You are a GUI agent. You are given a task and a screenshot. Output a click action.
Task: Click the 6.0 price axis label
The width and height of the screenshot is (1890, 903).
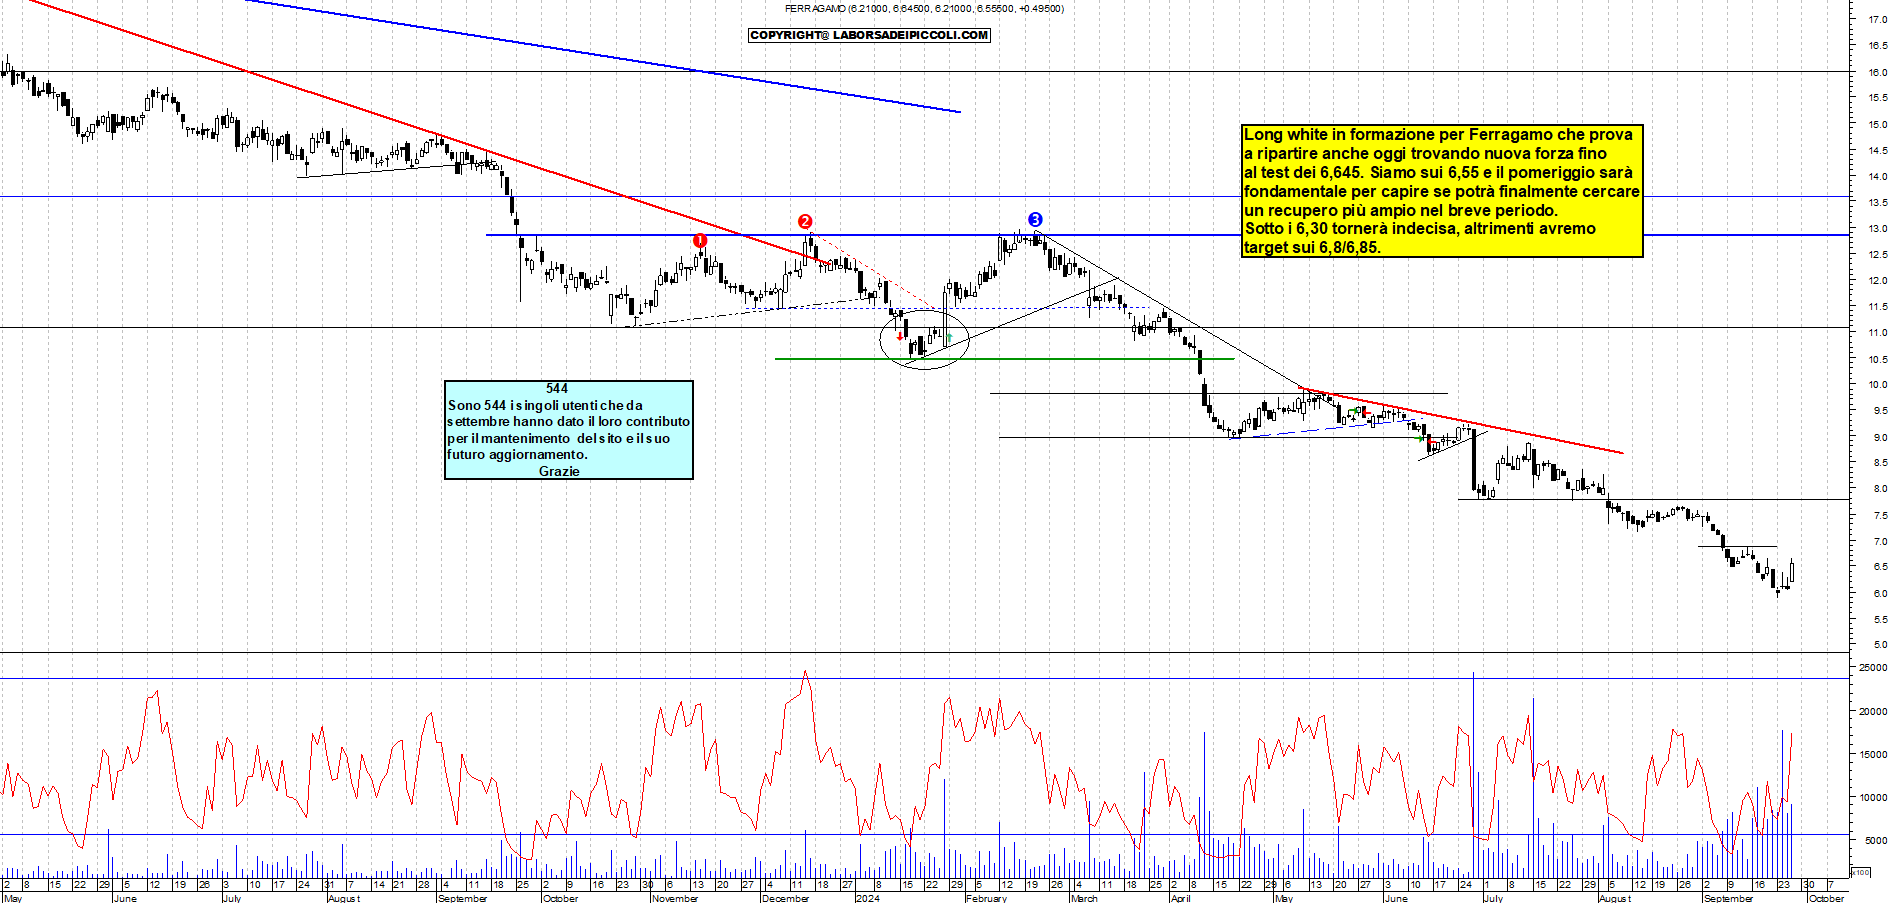(x=1880, y=593)
